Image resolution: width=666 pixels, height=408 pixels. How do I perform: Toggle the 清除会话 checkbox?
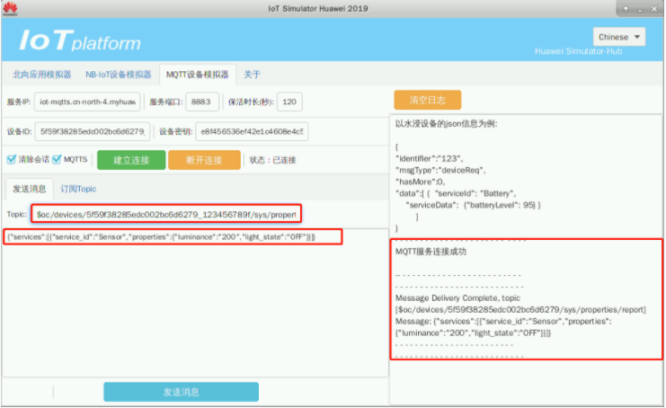point(11,160)
